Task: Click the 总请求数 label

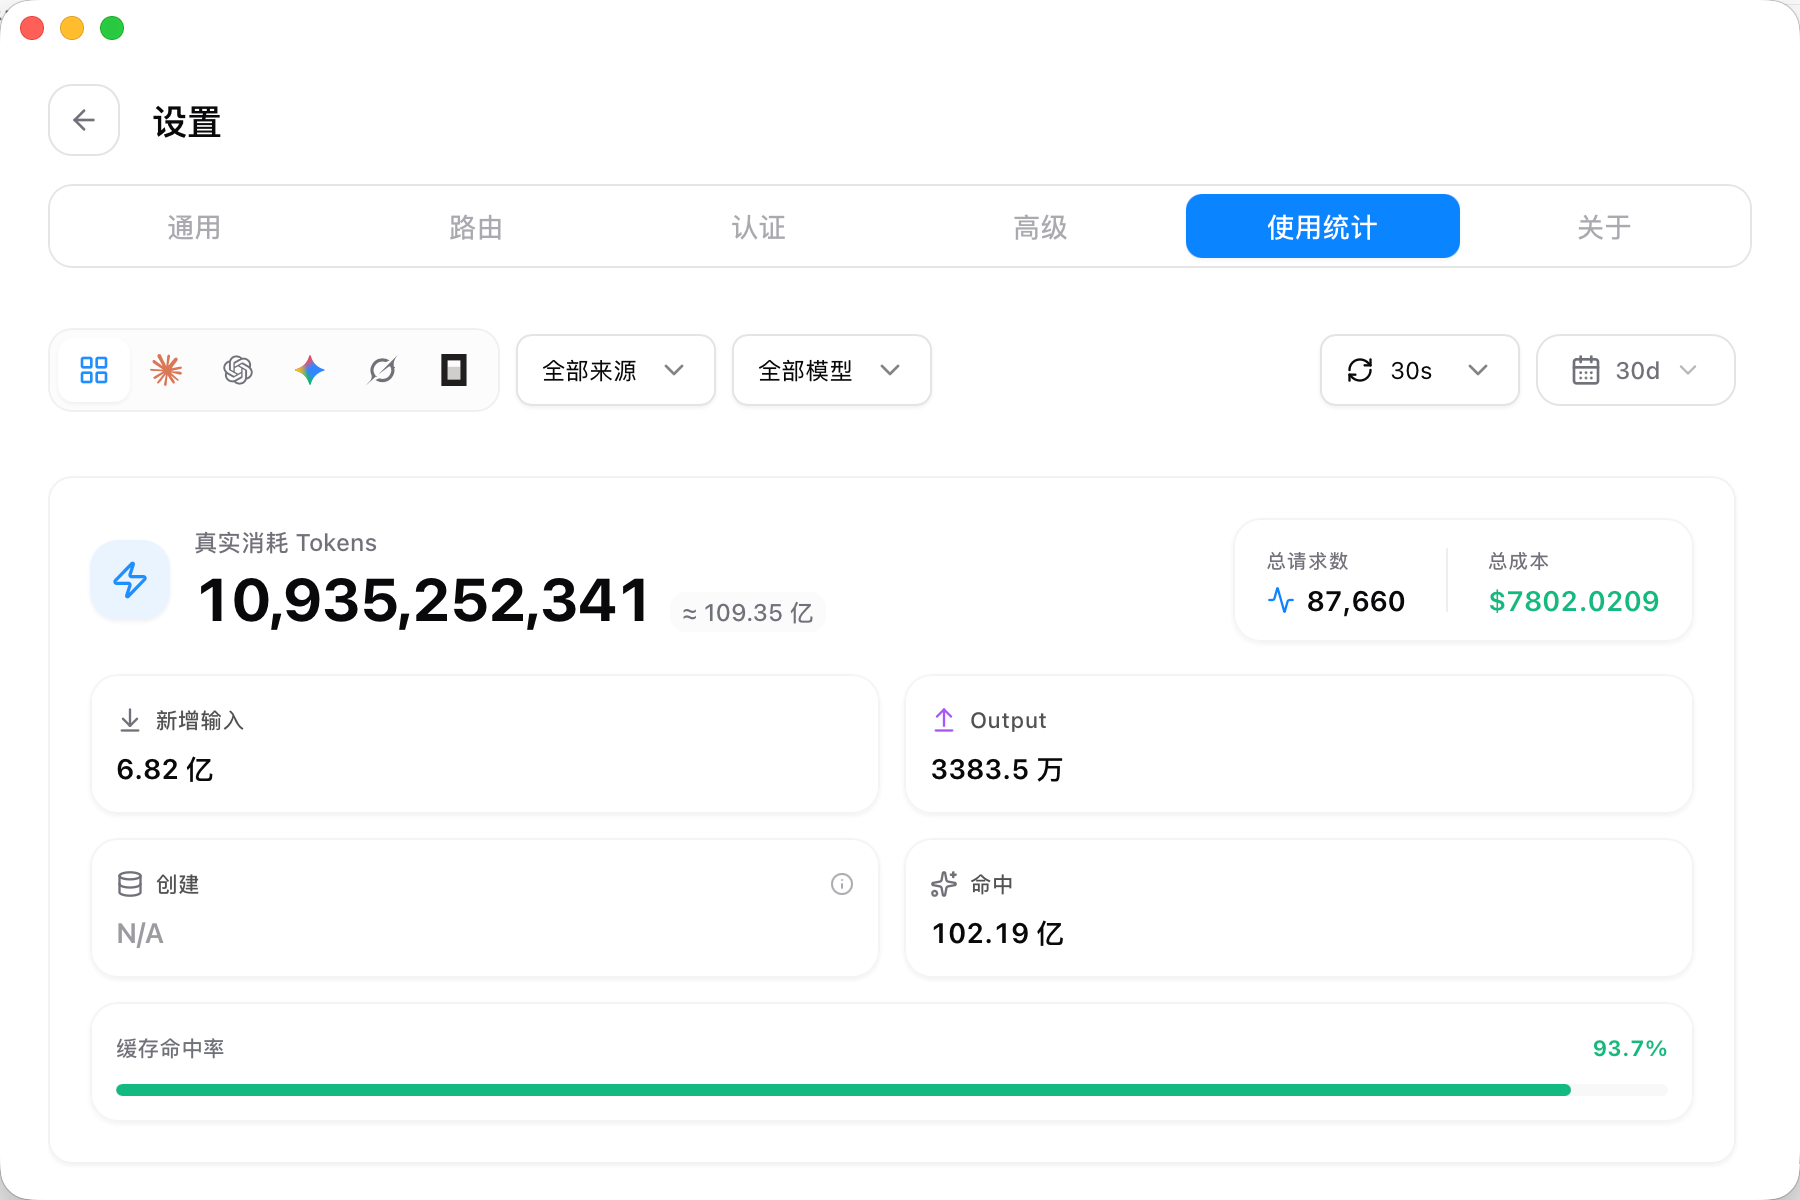Action: click(1308, 561)
